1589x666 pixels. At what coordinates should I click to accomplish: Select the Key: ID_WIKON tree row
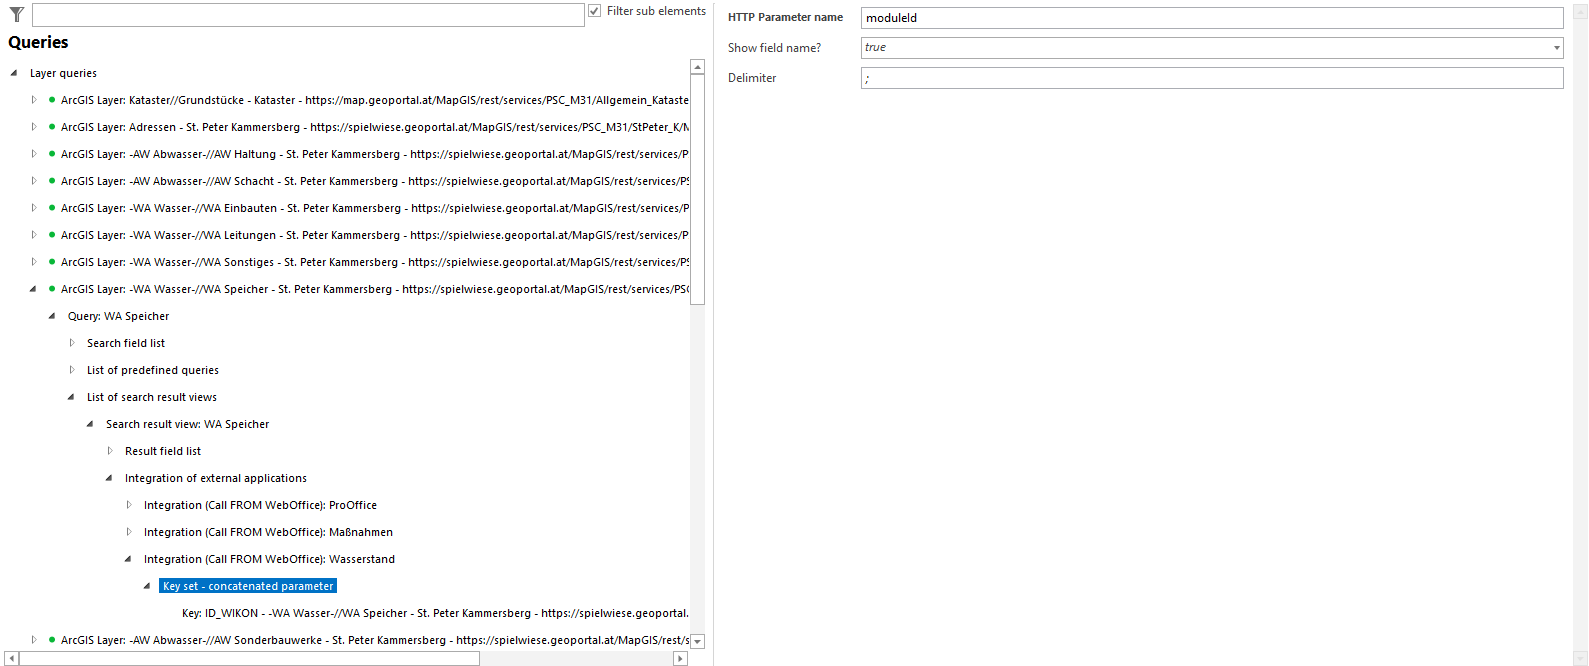click(435, 613)
